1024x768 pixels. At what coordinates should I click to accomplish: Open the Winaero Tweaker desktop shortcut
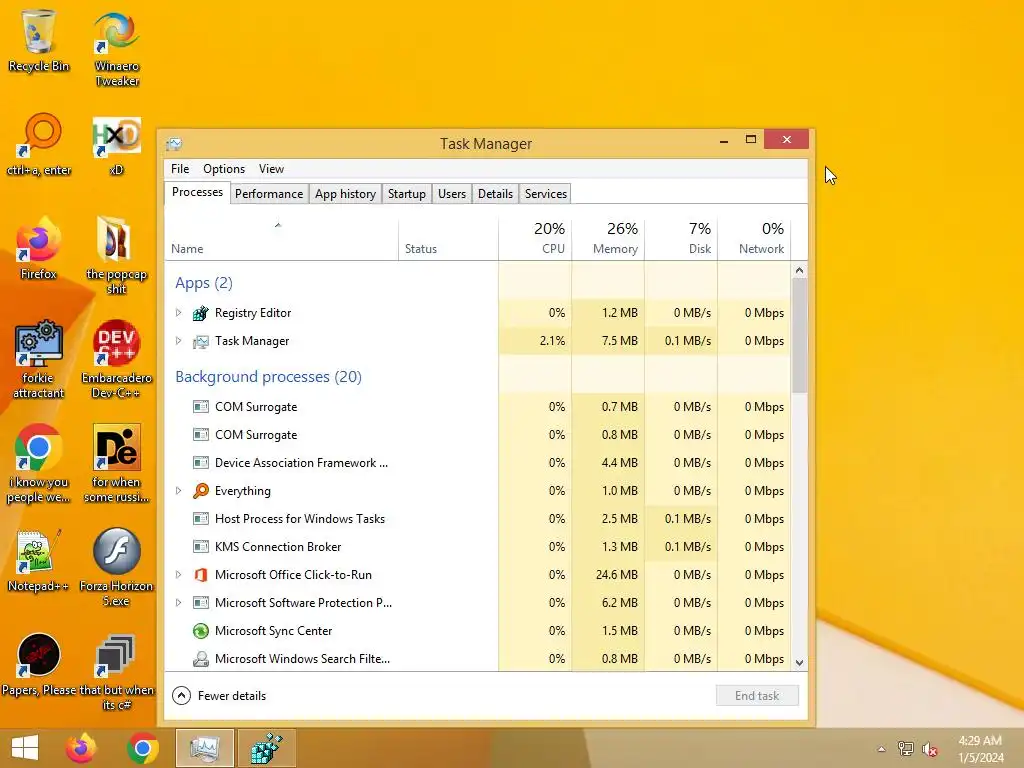[116, 49]
